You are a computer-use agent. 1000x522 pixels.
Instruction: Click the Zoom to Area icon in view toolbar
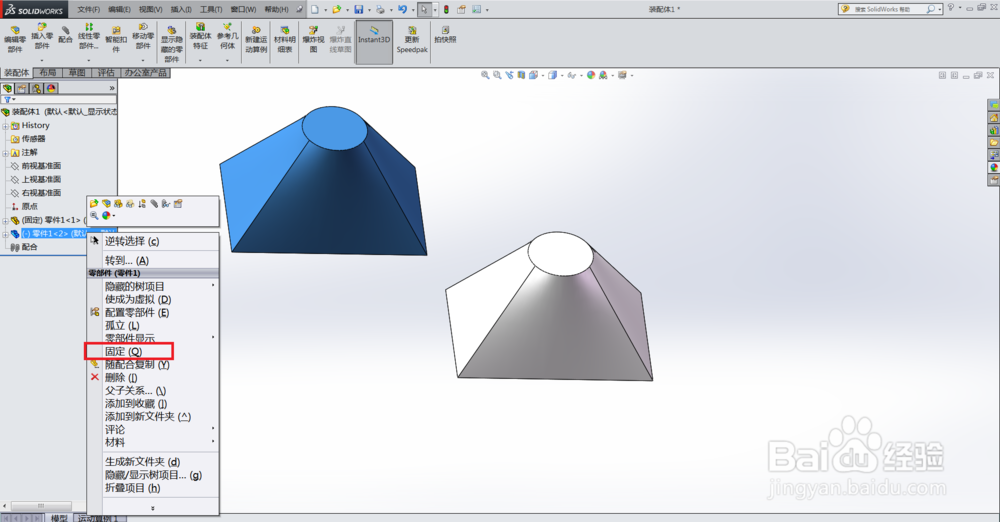[x=497, y=75]
